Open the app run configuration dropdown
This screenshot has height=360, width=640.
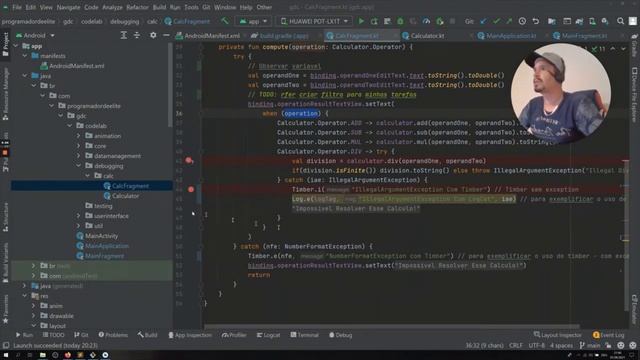[253, 21]
